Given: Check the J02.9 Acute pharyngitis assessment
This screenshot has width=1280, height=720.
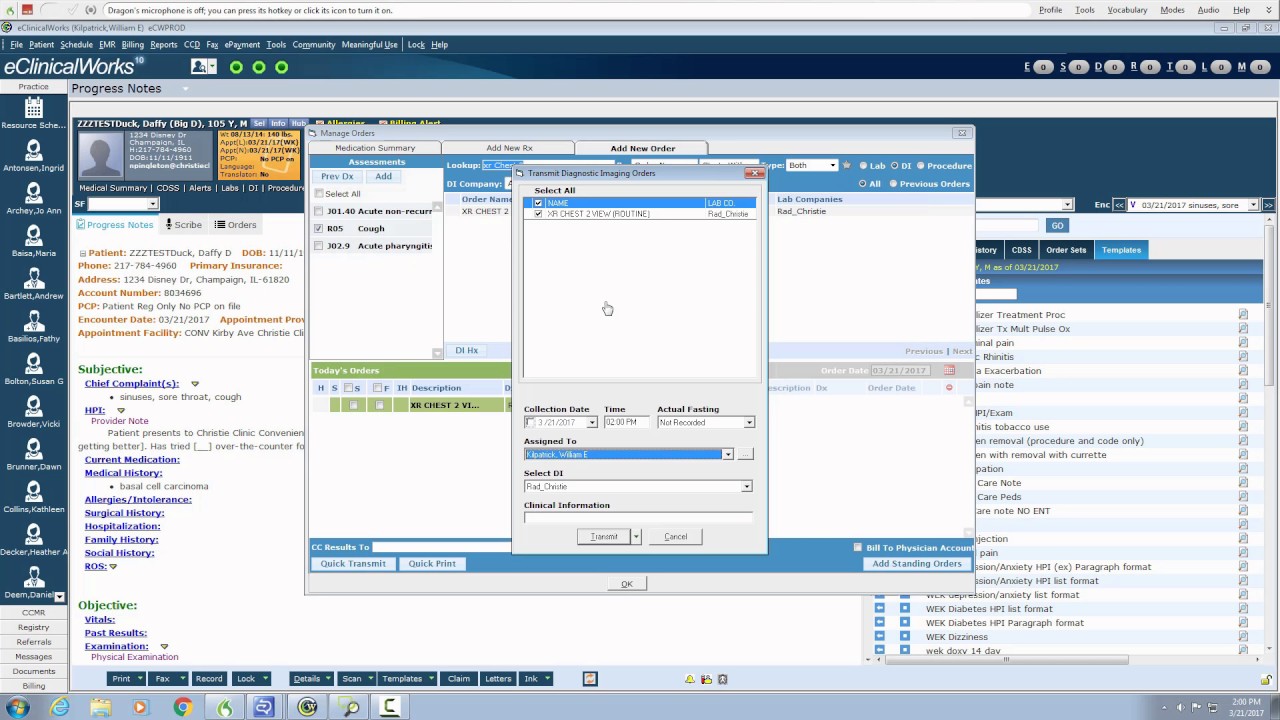Looking at the screenshot, I should tap(319, 246).
